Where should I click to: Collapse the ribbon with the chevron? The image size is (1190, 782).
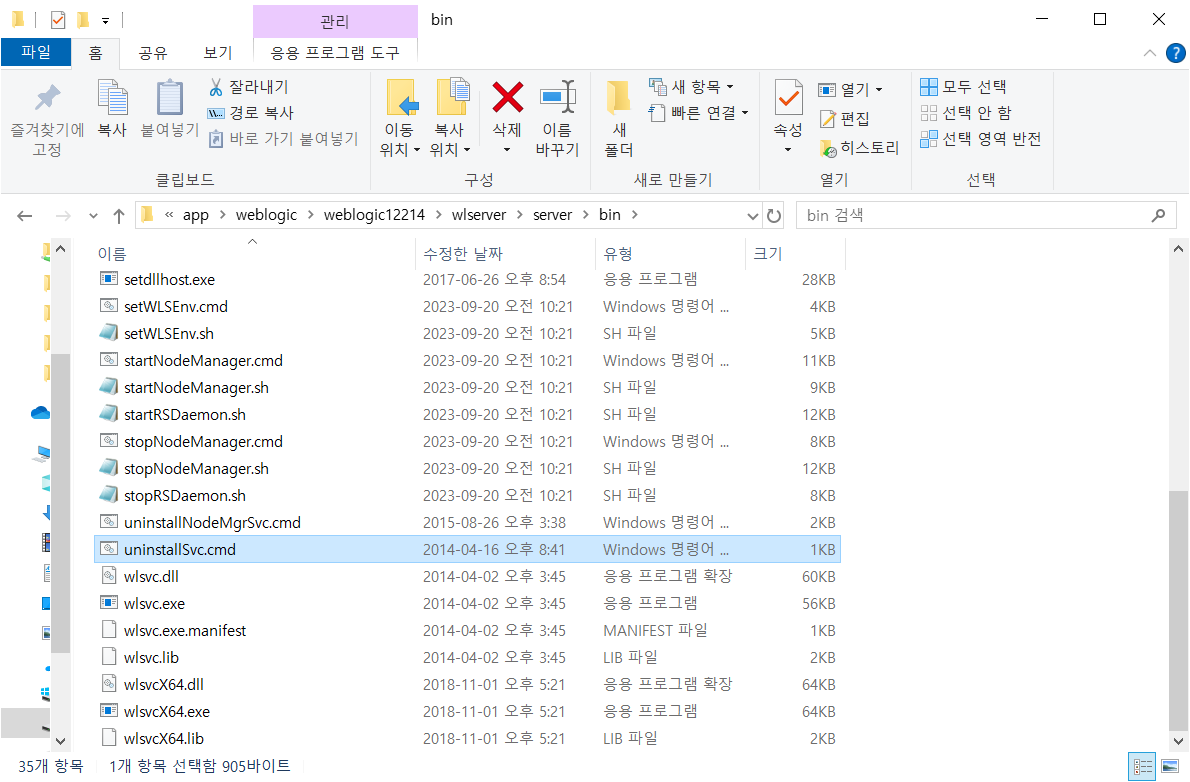1150,53
